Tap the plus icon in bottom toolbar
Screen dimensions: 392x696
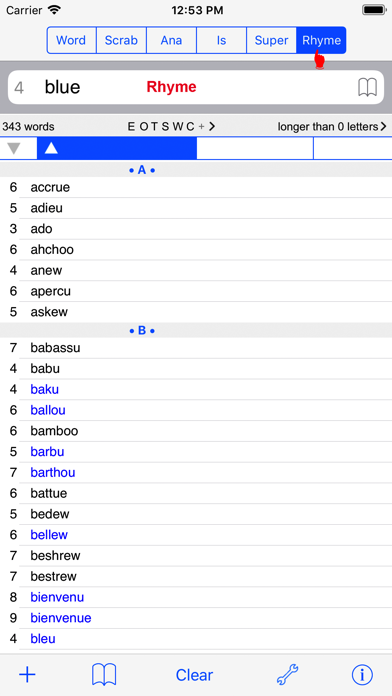pyautogui.click(x=27, y=675)
